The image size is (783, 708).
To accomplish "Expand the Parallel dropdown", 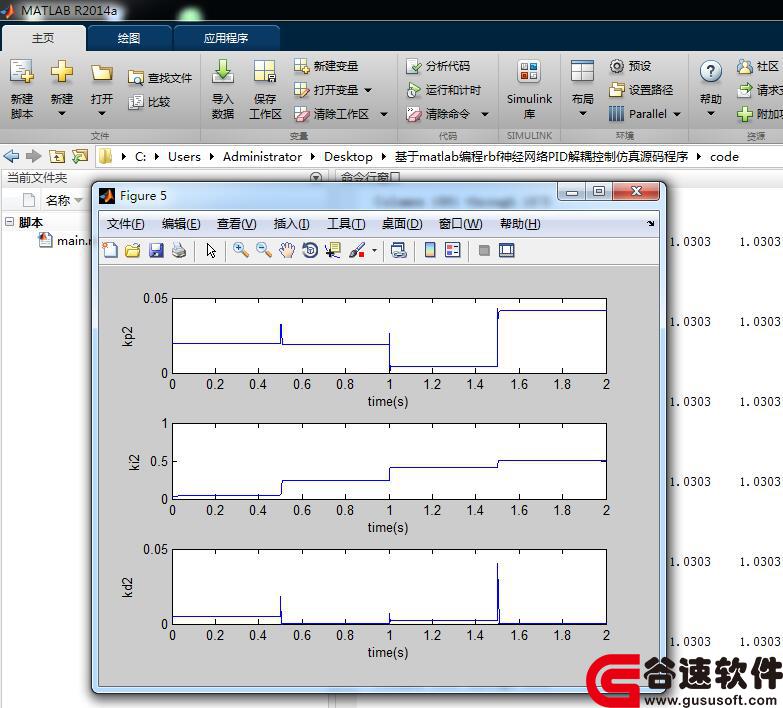I will click(677, 114).
